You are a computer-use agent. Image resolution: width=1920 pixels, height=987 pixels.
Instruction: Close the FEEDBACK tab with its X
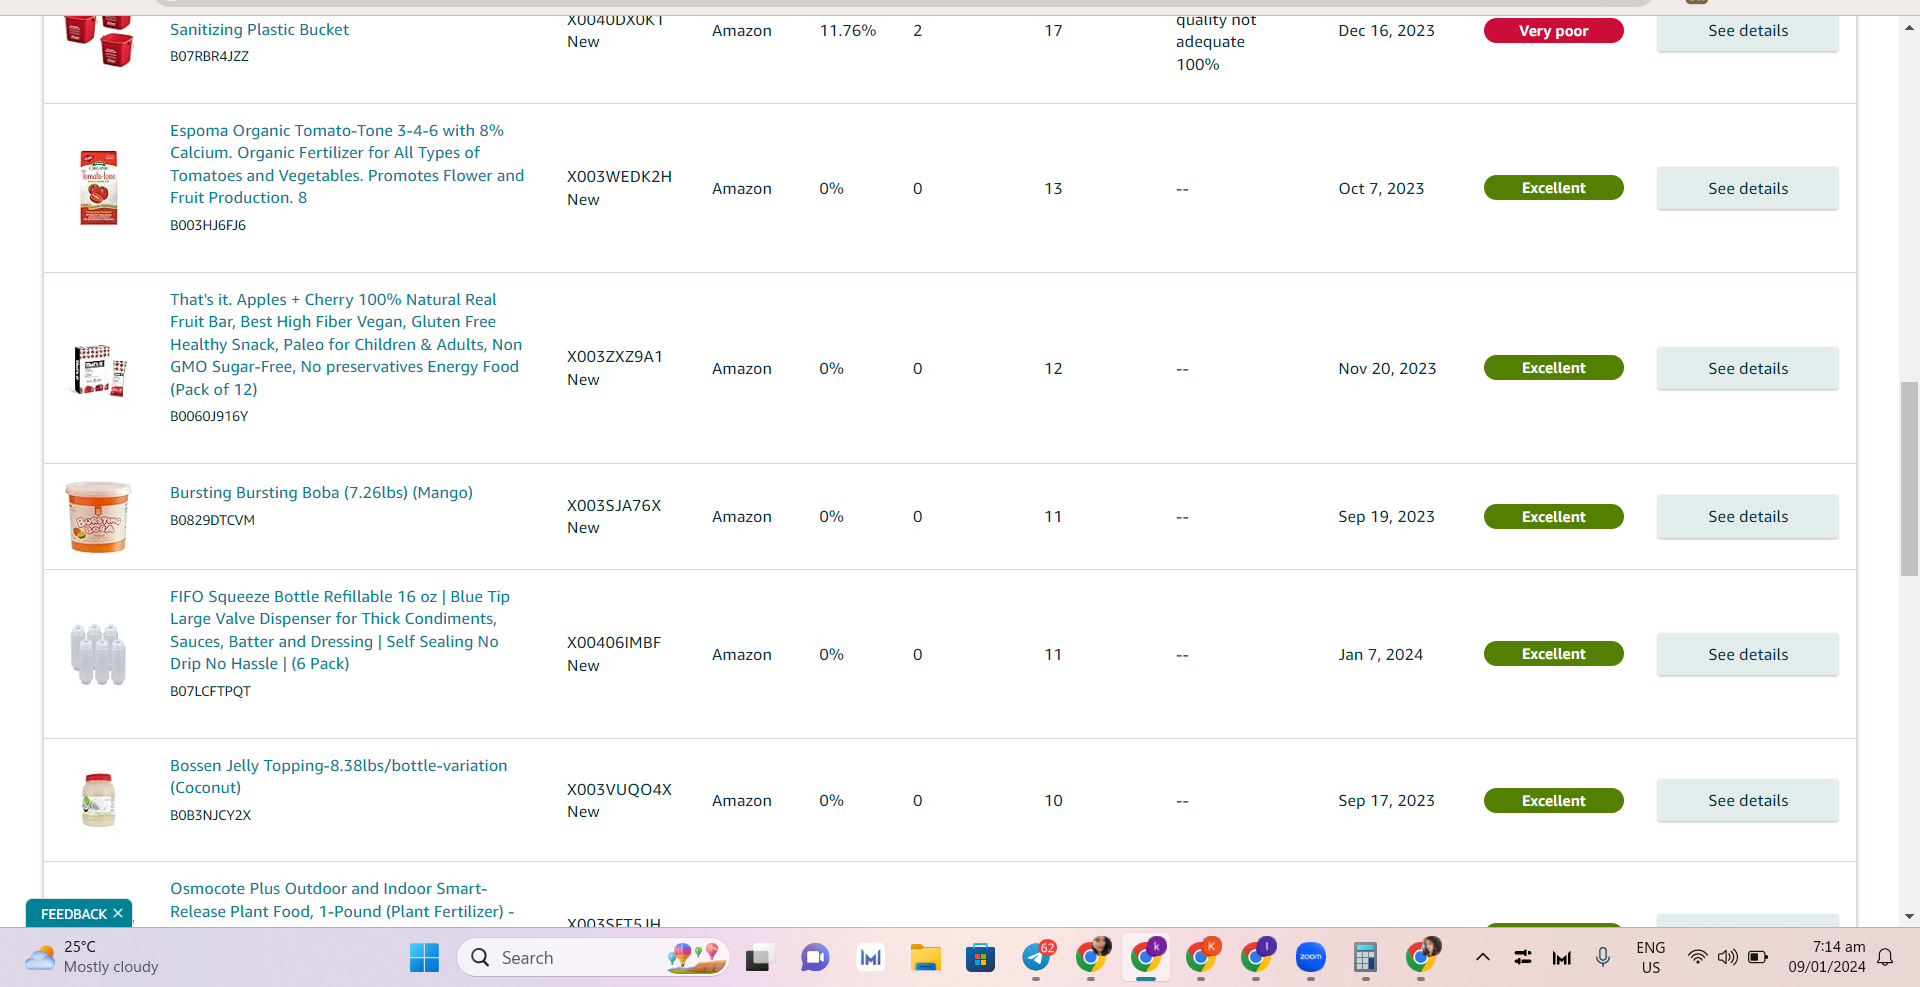[118, 913]
